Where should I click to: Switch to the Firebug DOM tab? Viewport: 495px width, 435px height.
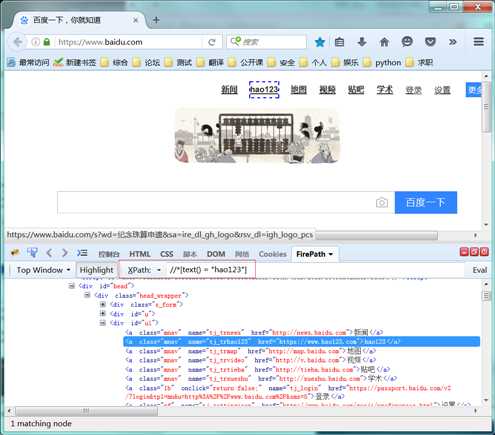216,254
